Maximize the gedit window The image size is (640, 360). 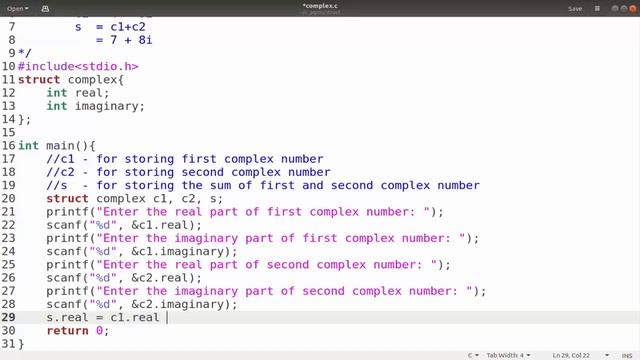click(624, 9)
